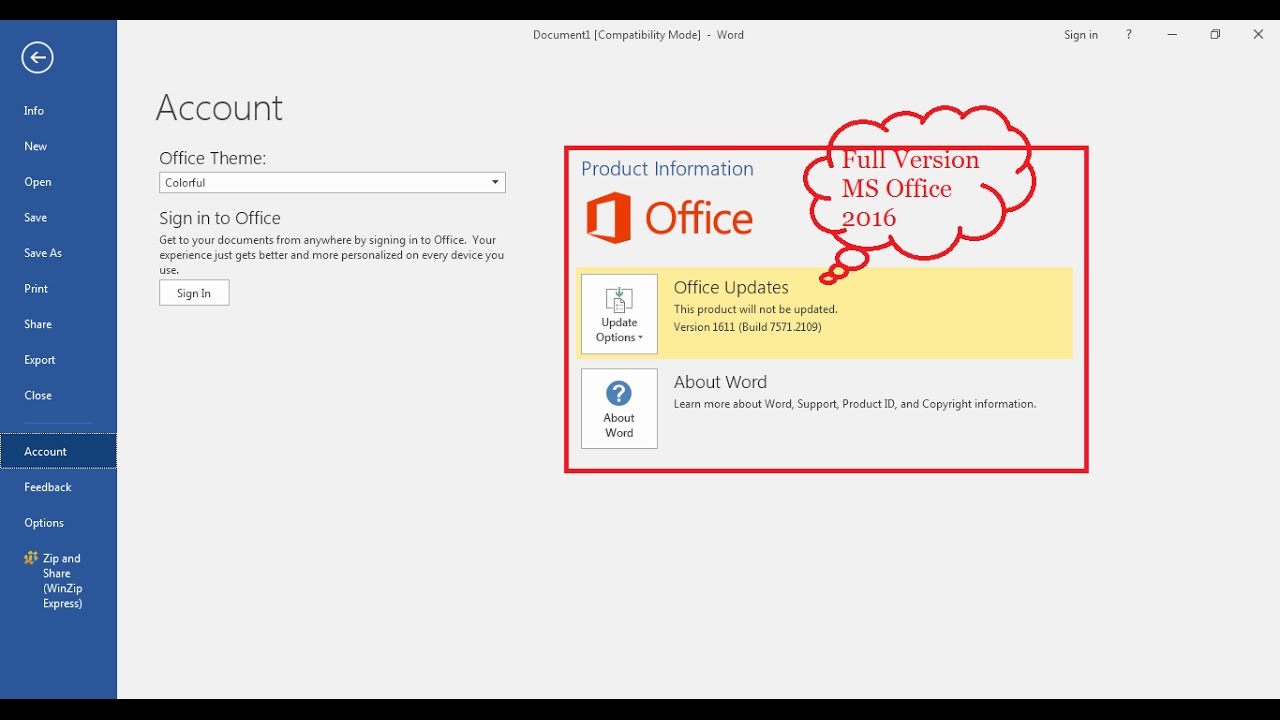
Task: Click the Sign in to Office heading
Action: pos(220,219)
